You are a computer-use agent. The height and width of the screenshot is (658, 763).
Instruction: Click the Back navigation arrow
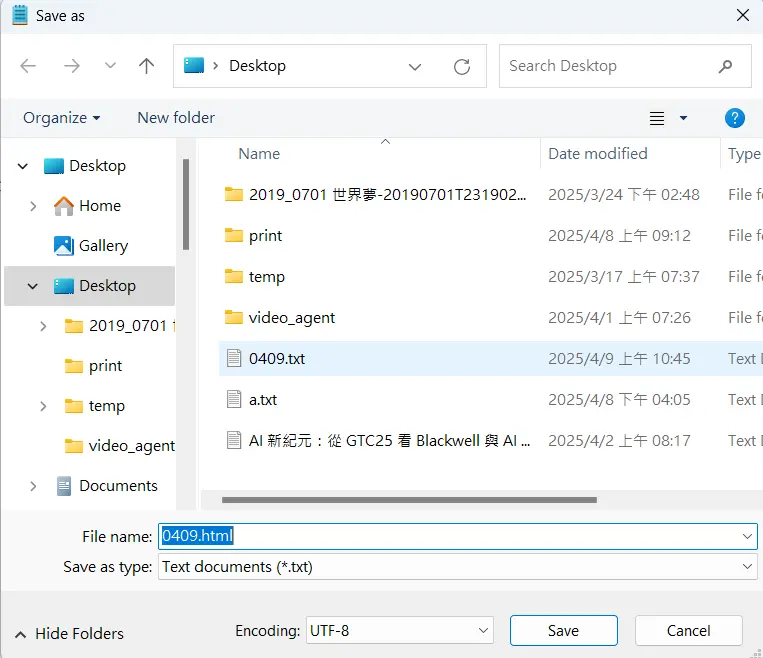coord(28,66)
